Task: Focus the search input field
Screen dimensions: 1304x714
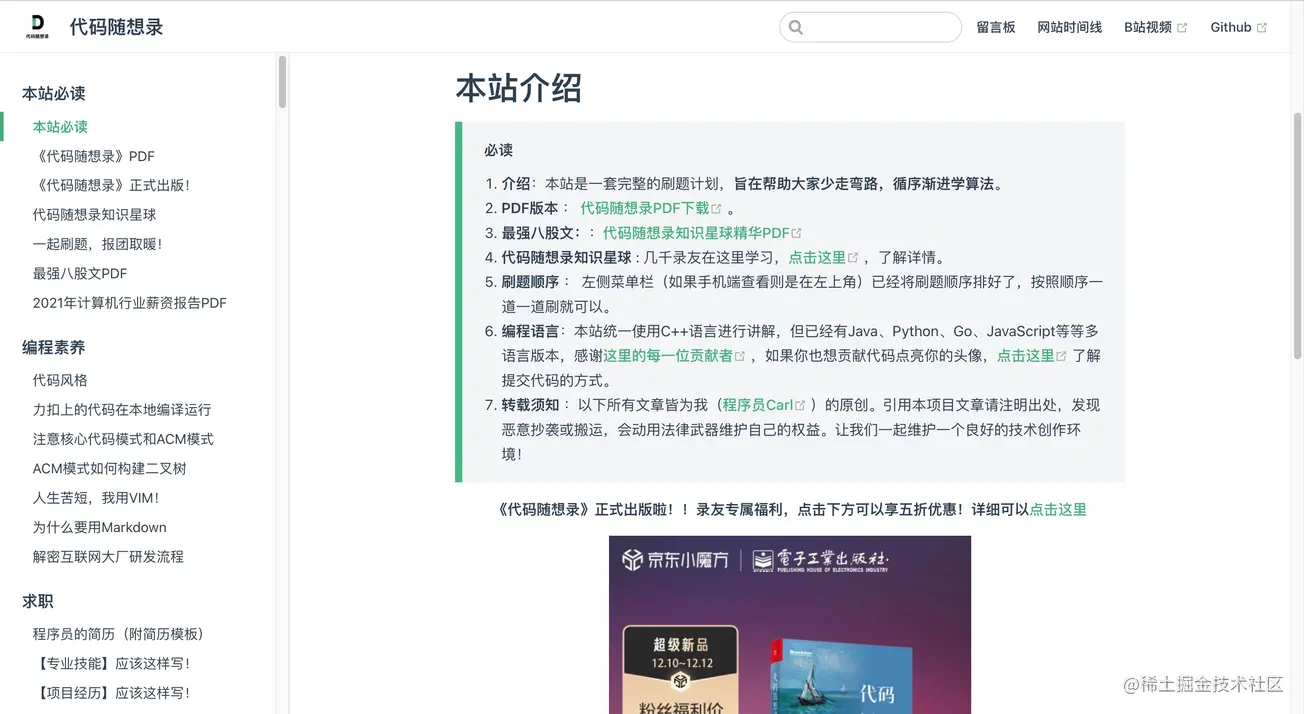Action: pyautogui.click(x=870, y=27)
